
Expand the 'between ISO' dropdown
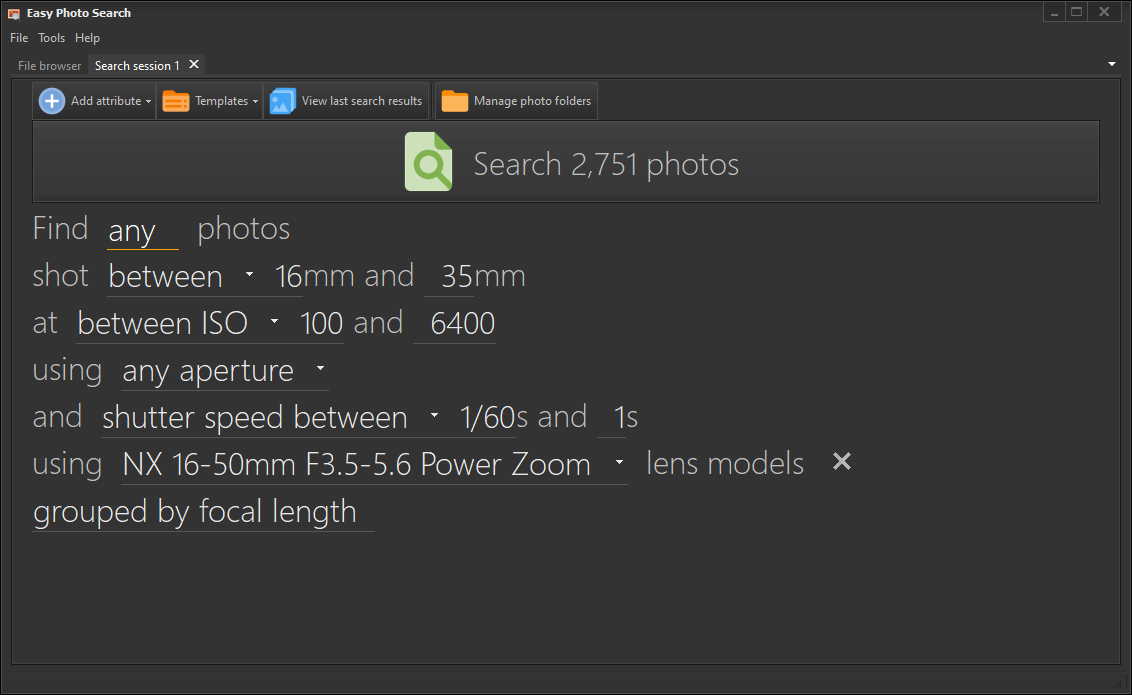tap(274, 323)
